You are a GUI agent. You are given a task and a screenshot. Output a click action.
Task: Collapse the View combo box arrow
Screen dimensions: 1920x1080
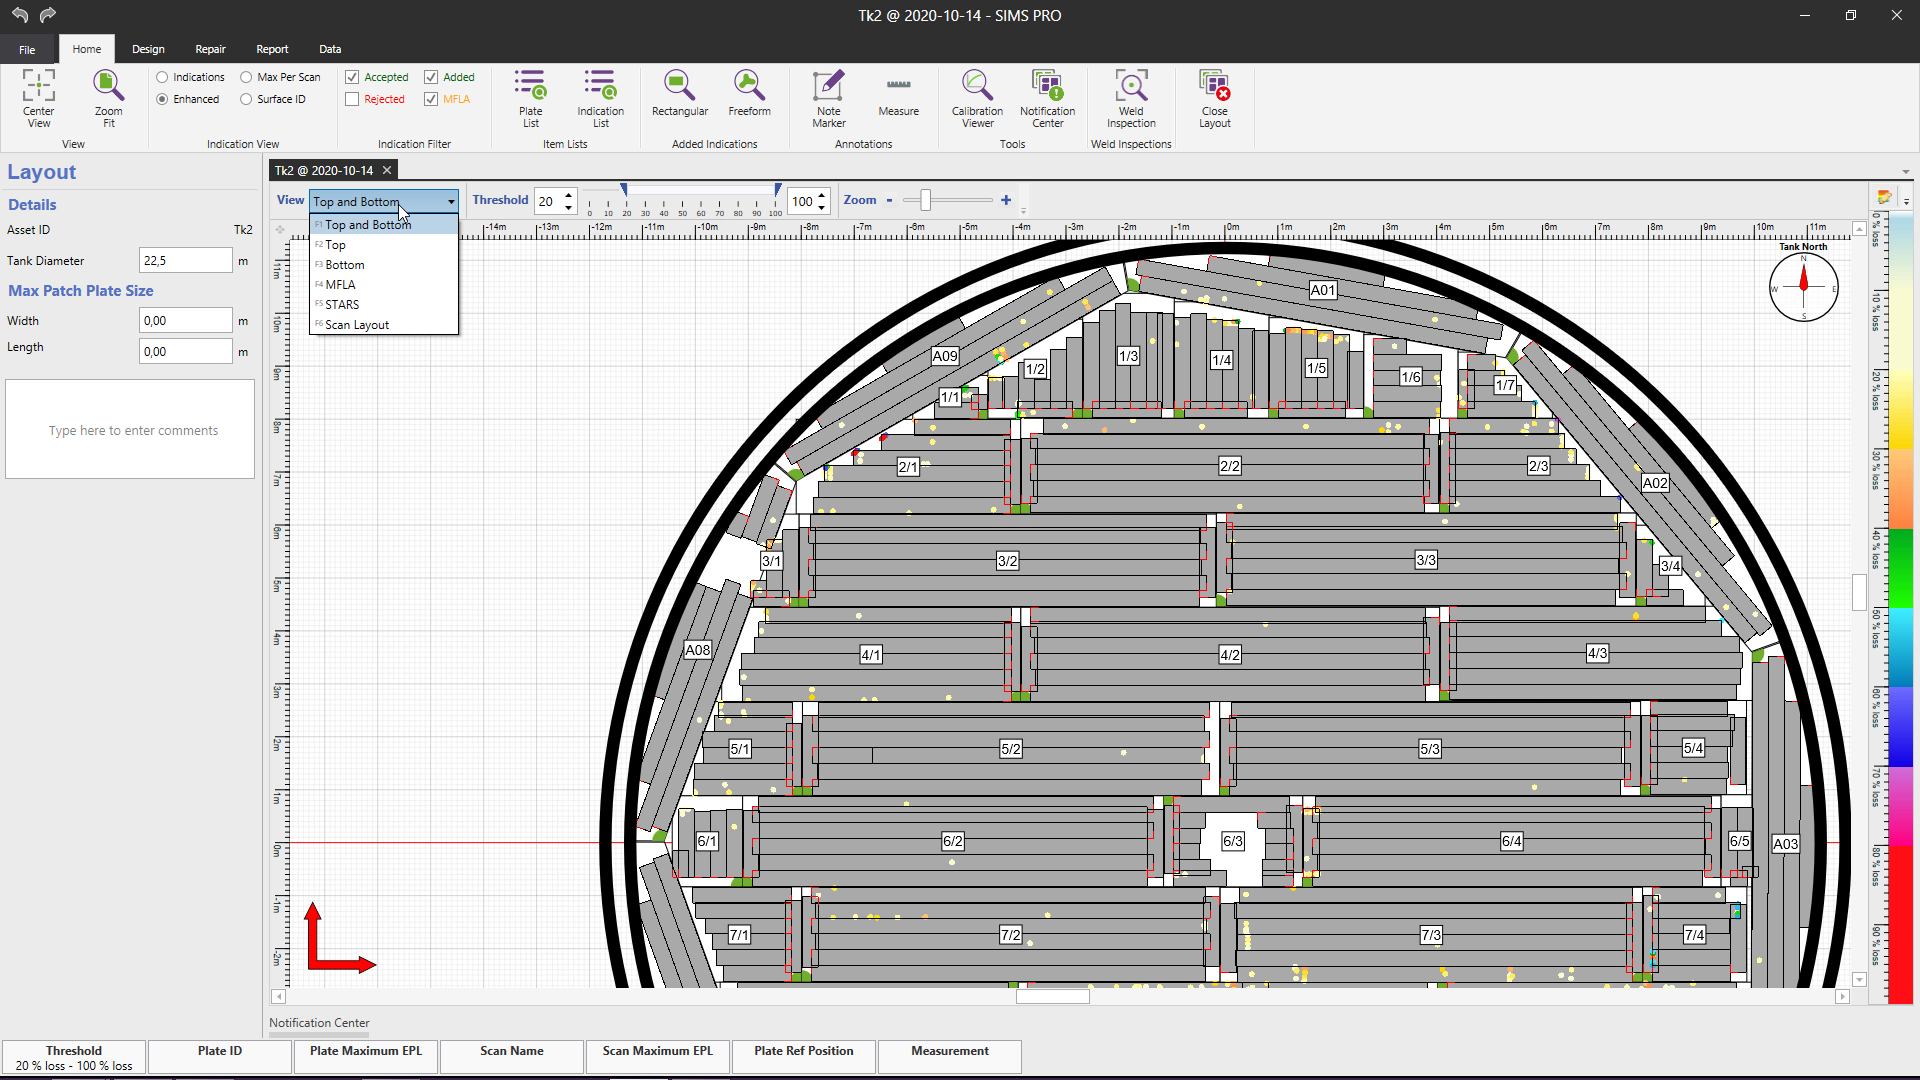(x=451, y=201)
